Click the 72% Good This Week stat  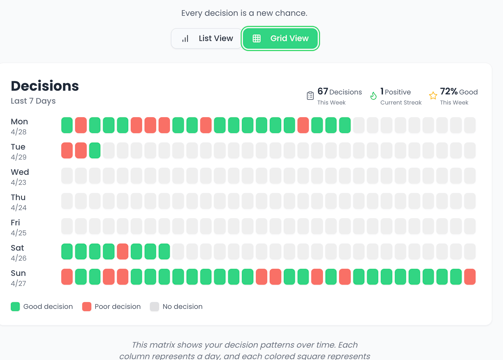tap(454, 96)
